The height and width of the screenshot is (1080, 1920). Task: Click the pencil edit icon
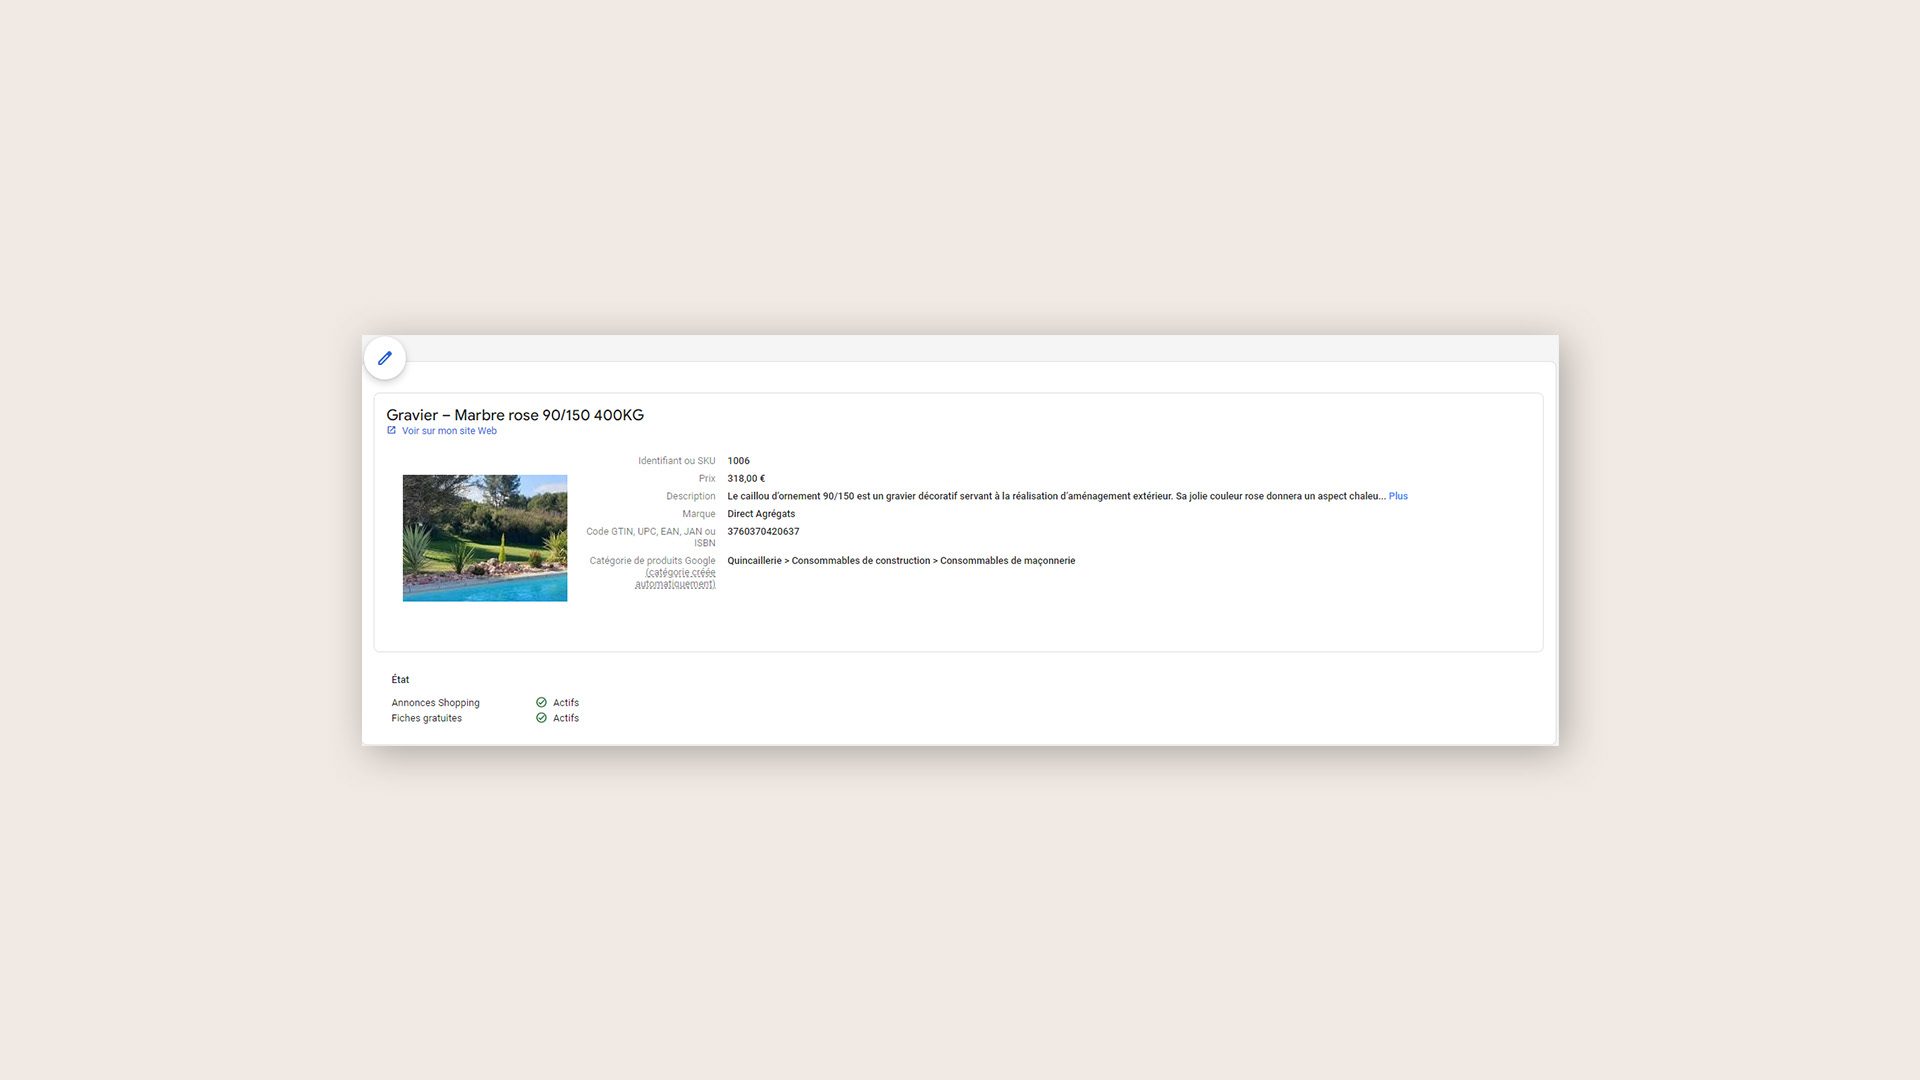[385, 358]
